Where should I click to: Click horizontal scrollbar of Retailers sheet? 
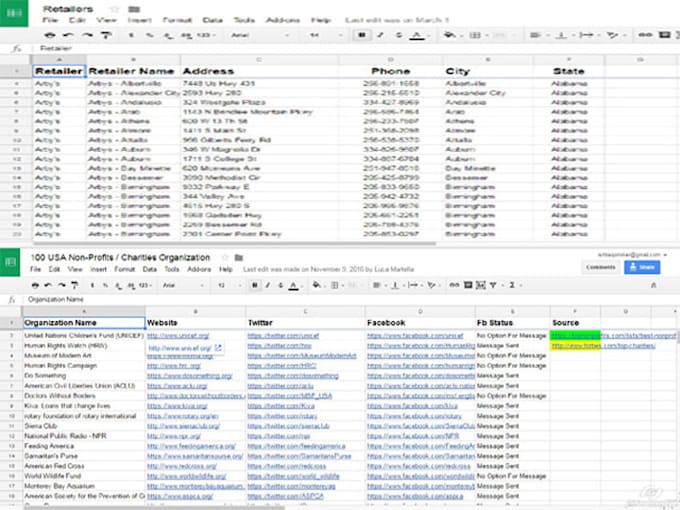[234, 244]
